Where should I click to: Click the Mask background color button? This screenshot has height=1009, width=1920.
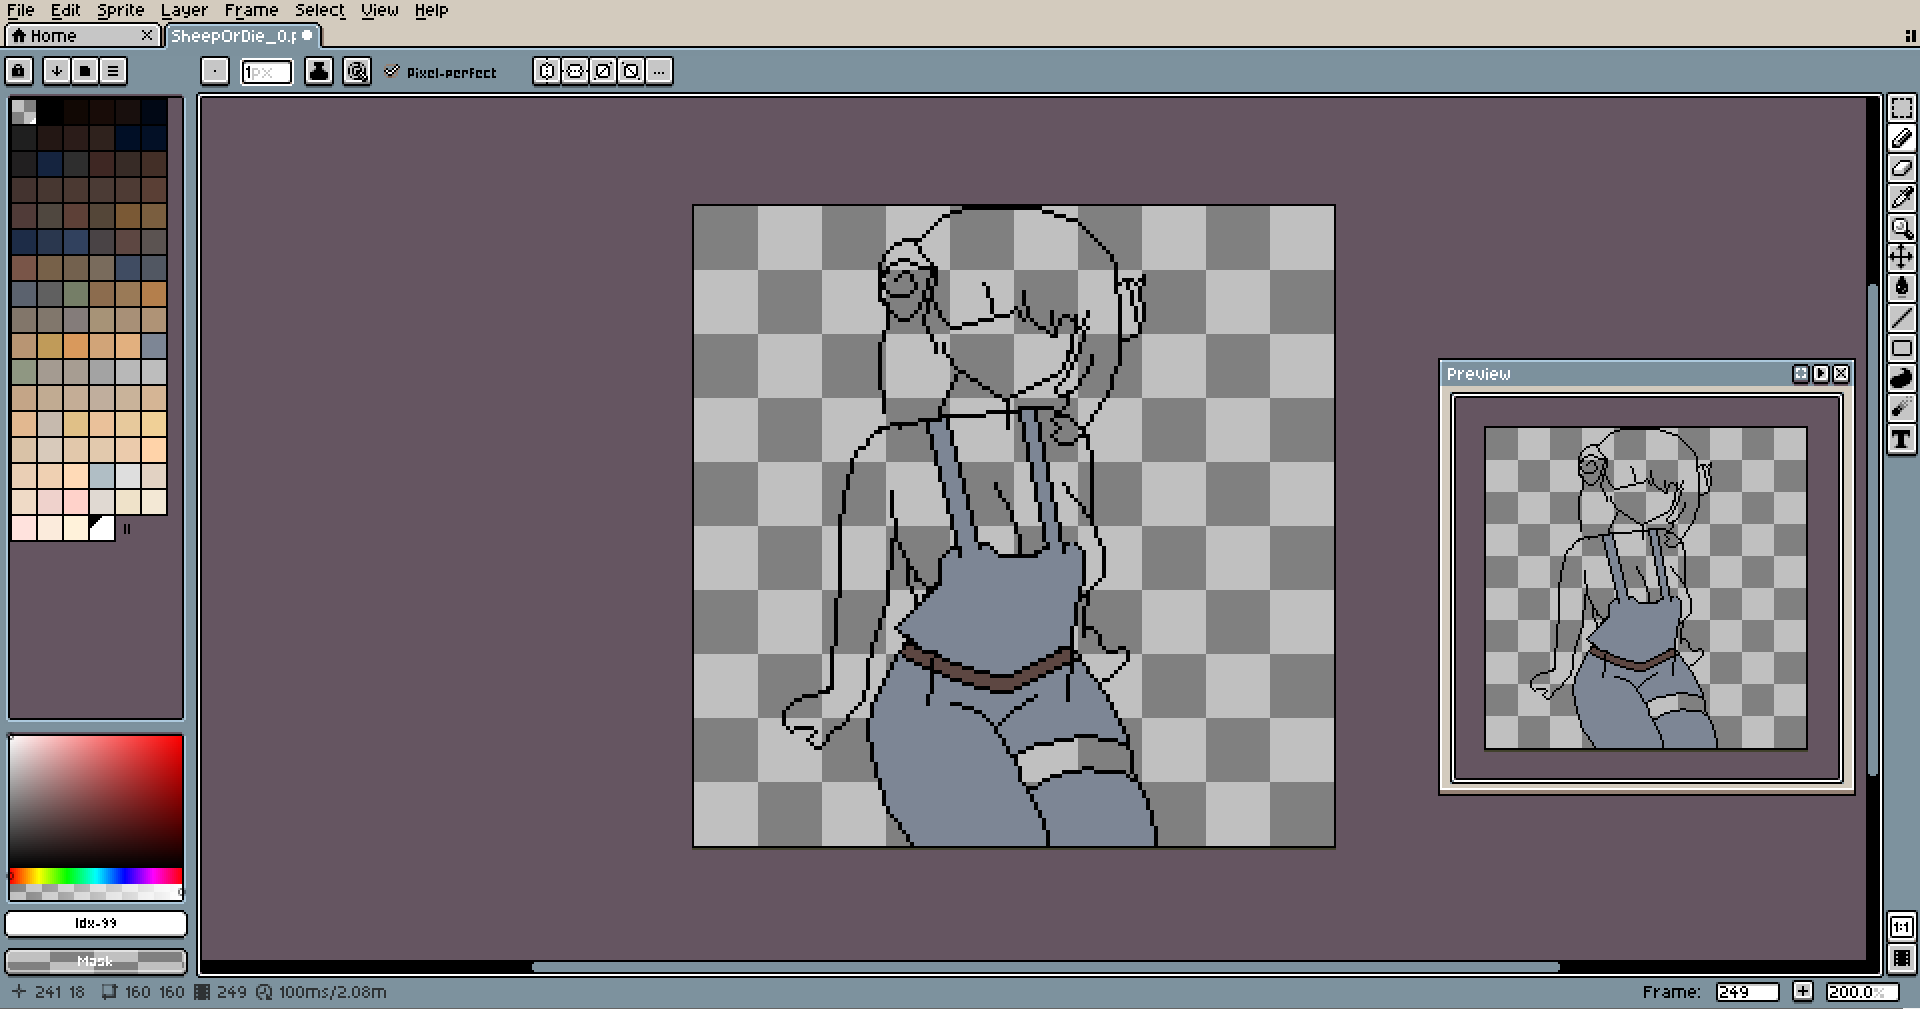click(96, 961)
